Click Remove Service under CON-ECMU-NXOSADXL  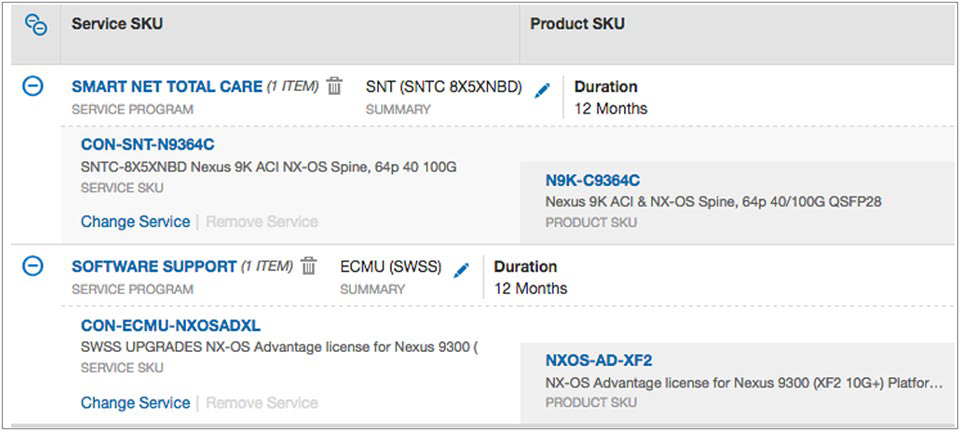point(262,402)
